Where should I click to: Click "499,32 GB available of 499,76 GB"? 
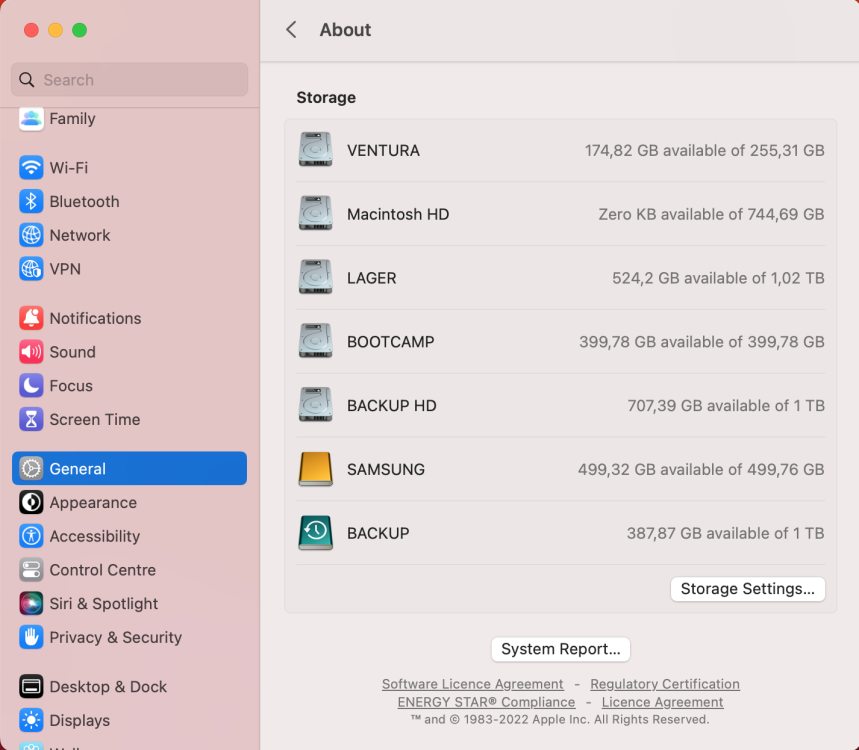coord(701,470)
